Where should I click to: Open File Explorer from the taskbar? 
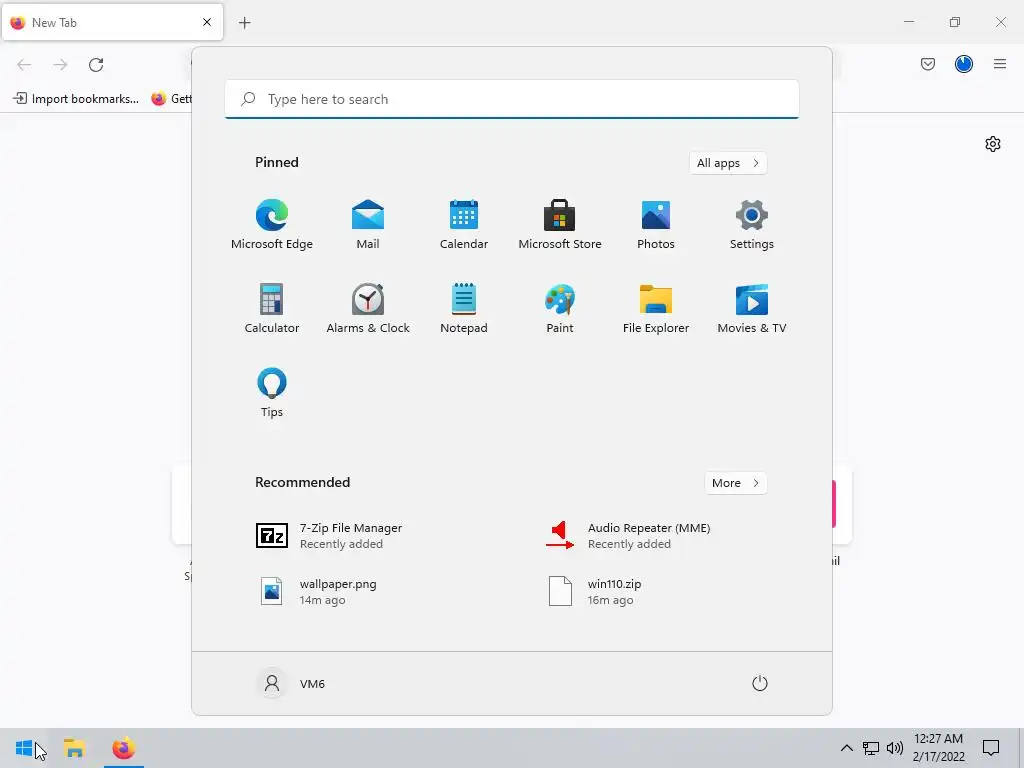click(x=74, y=748)
